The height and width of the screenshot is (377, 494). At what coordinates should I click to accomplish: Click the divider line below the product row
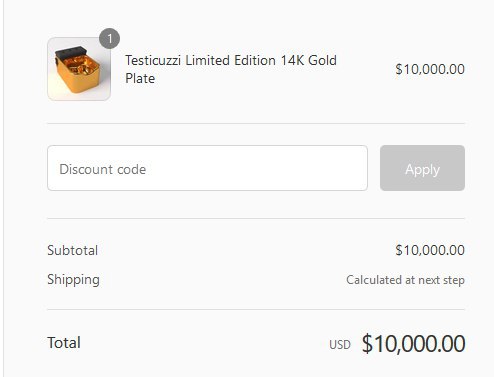(256, 123)
